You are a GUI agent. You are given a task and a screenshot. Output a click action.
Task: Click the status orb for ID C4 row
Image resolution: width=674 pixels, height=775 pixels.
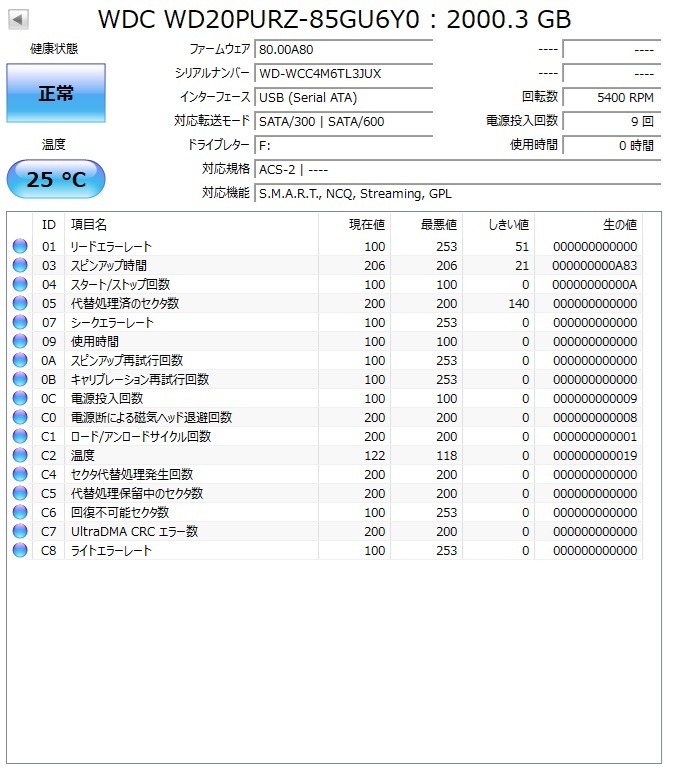tap(20, 474)
